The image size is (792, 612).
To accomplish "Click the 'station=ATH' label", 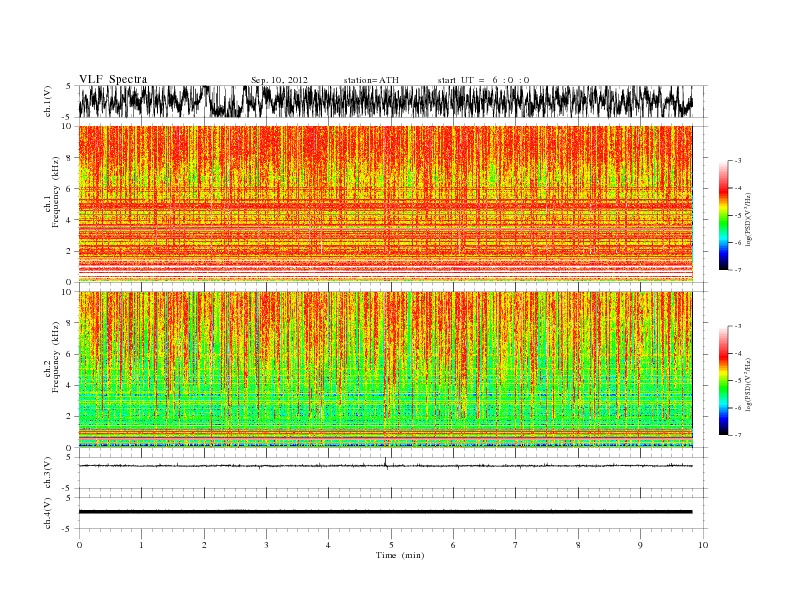I will 371,80.
